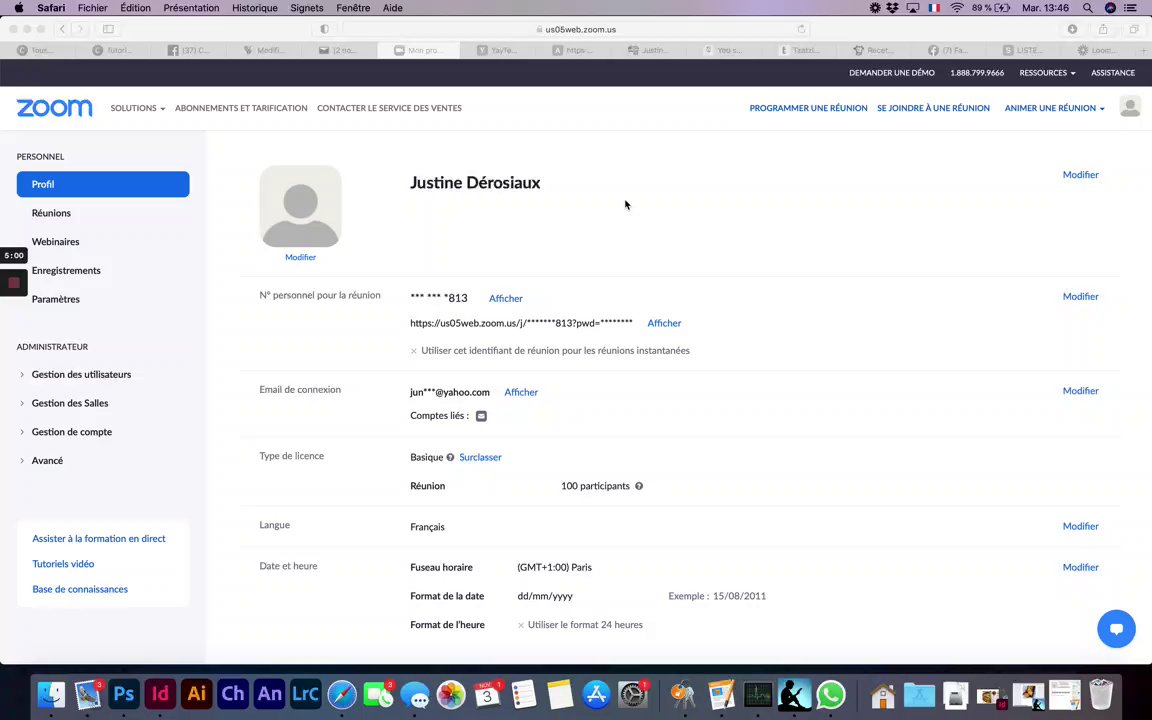
Task: Open Réunions in the sidebar
Action: [51, 213]
